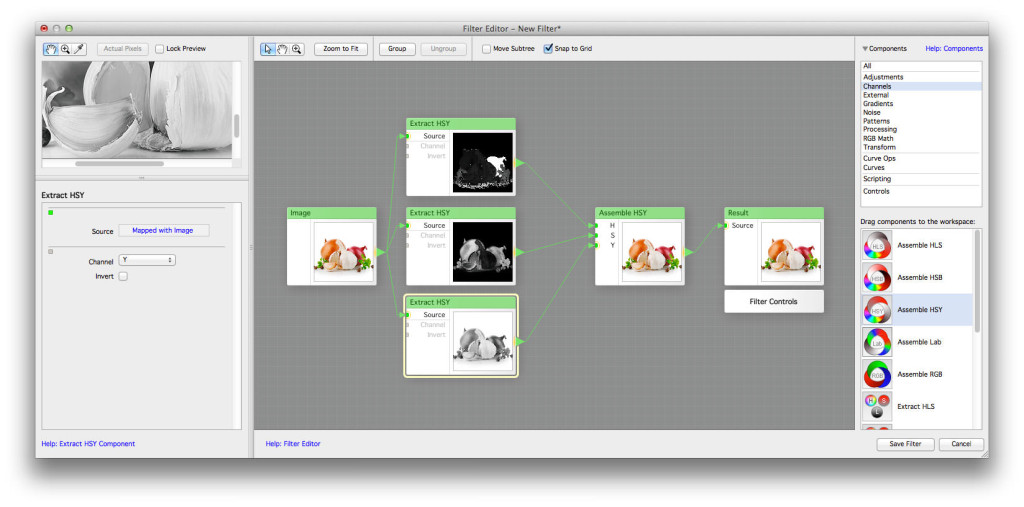The width and height of the screenshot is (1024, 507).
Task: Click the Mapped with Image source button
Action: 164,230
